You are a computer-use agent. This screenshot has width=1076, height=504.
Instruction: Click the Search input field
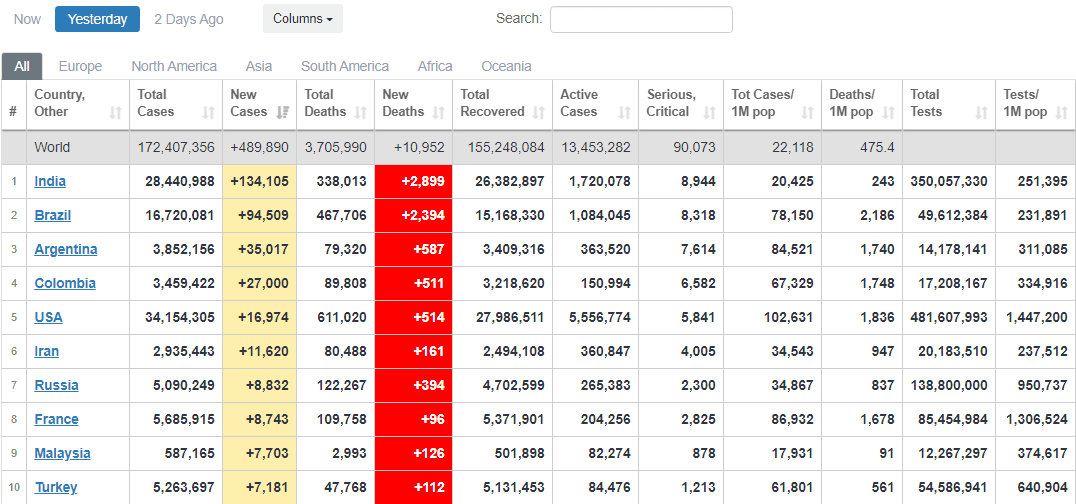640,19
